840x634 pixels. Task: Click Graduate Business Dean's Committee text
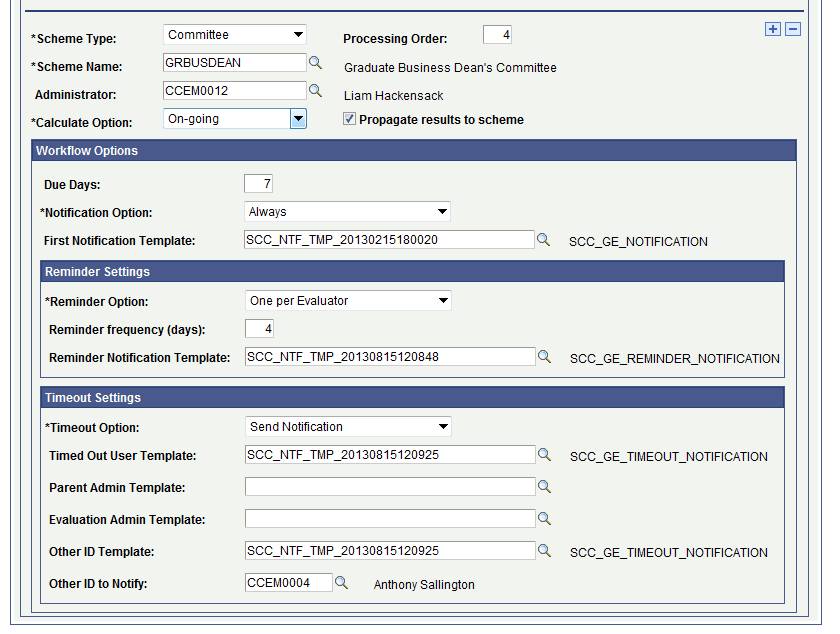point(450,68)
